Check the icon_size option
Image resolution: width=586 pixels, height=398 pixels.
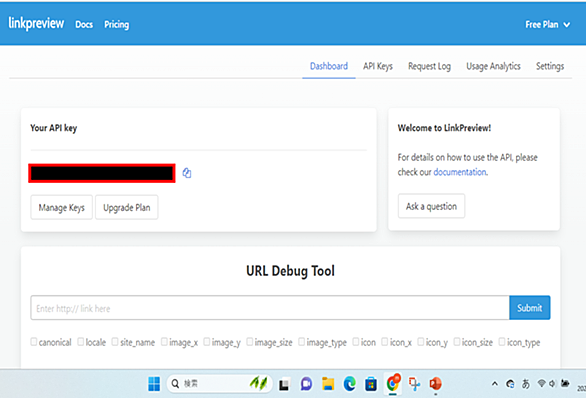click(457, 342)
